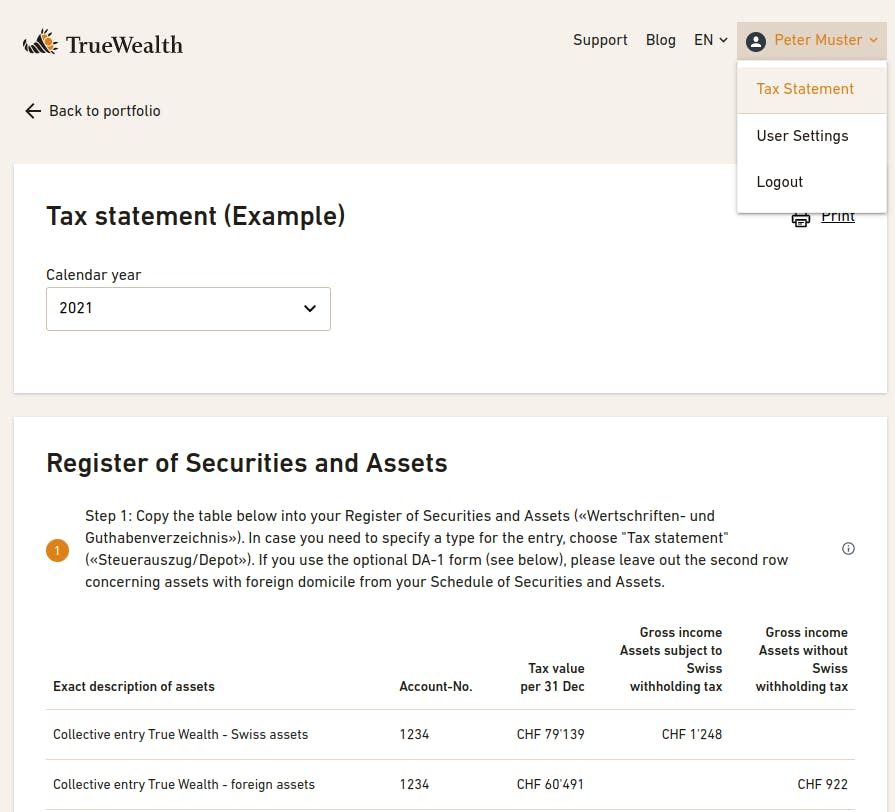Screen dimensions: 895x812
Task: Expand the EN language selector
Action: [711, 40]
